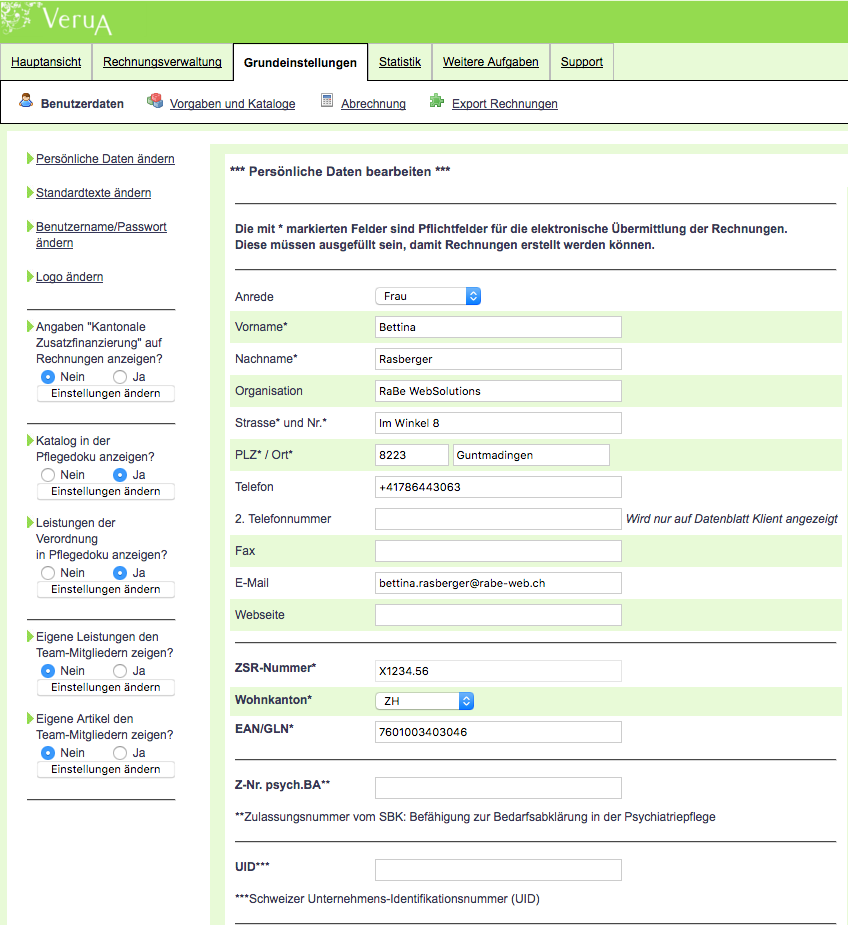Select Ja for Kantonale Zusatzfinanzierung
Viewport: 848px width, 925px height.
click(x=120, y=377)
